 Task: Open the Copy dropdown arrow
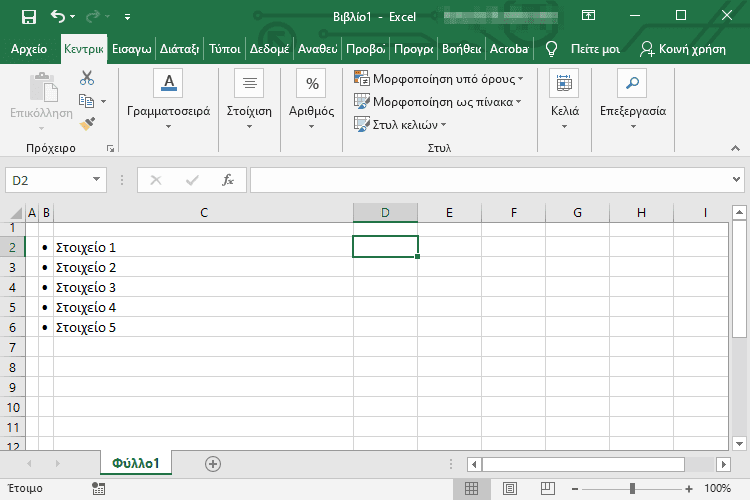[103, 101]
